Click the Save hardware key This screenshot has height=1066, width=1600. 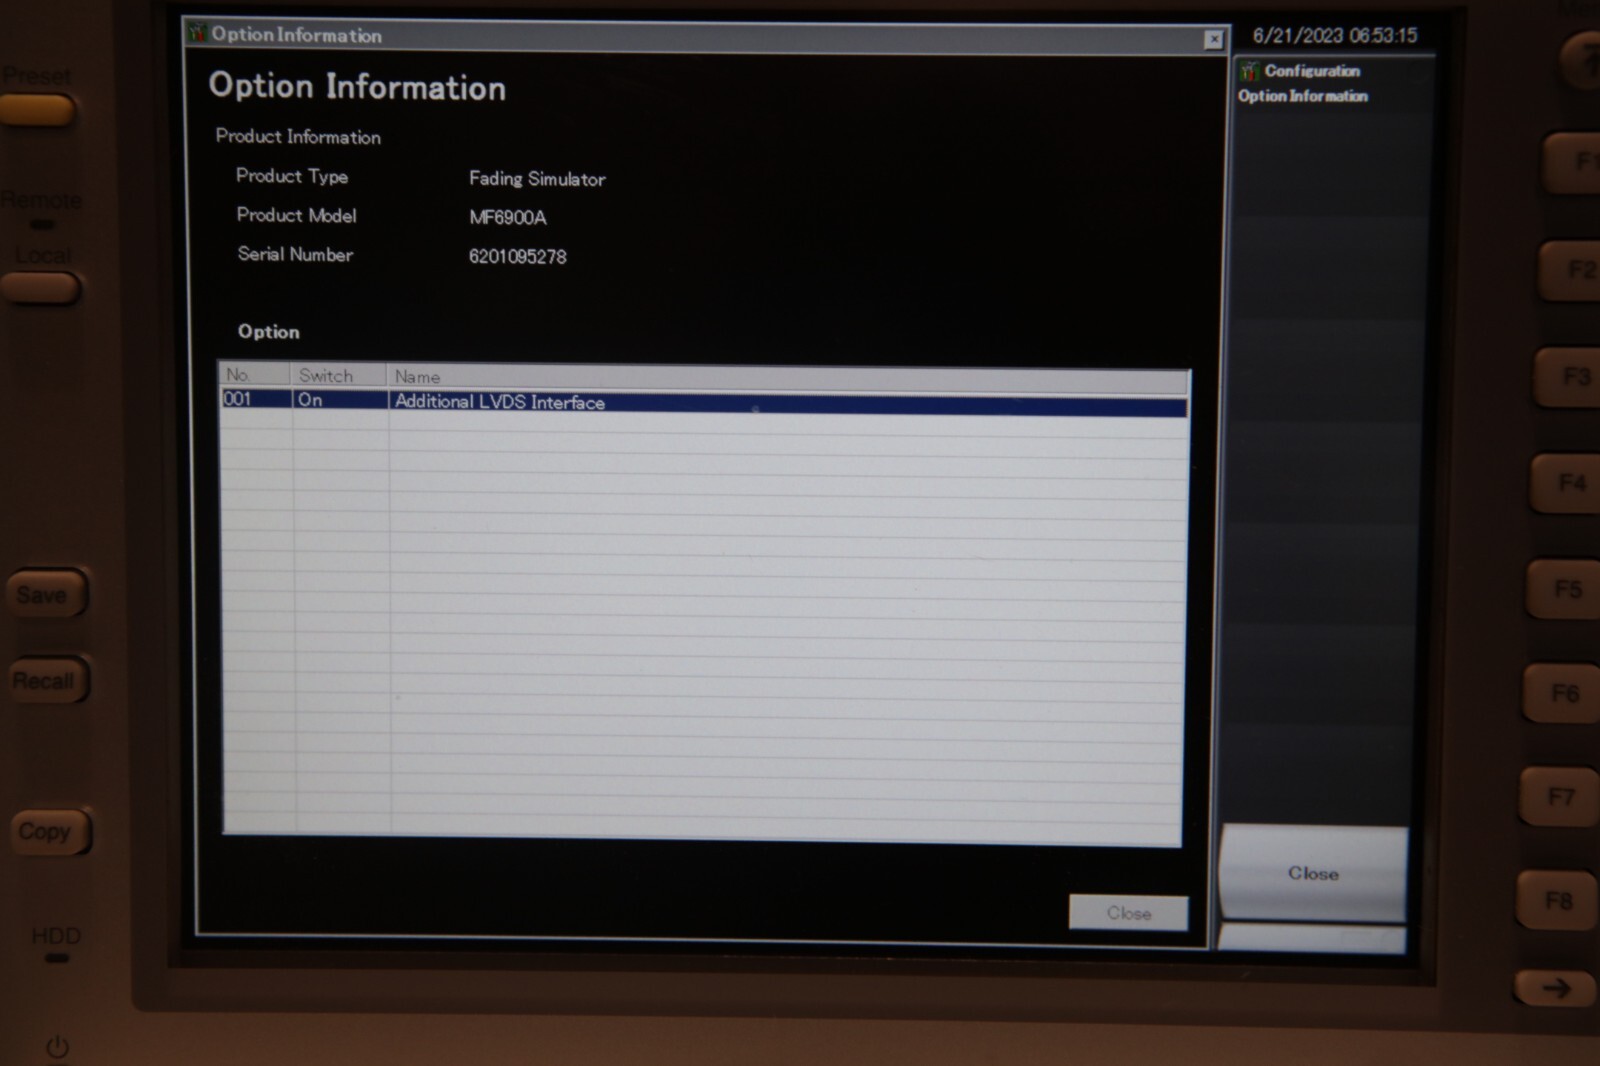click(x=46, y=594)
